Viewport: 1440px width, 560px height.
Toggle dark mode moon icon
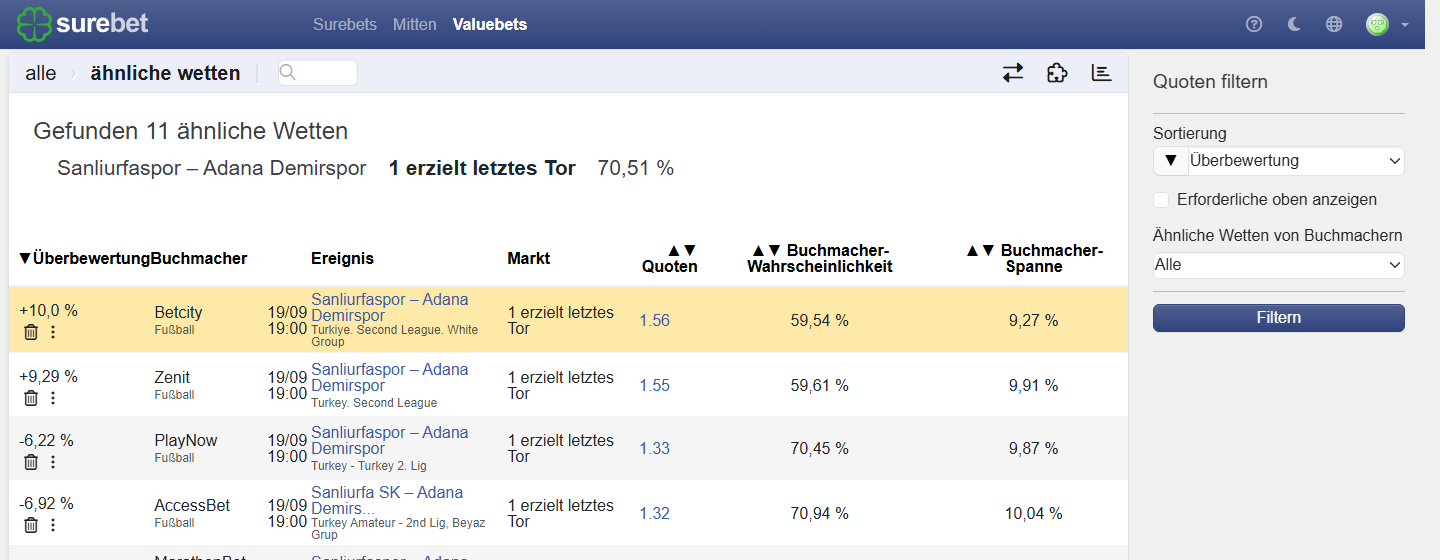point(1294,24)
